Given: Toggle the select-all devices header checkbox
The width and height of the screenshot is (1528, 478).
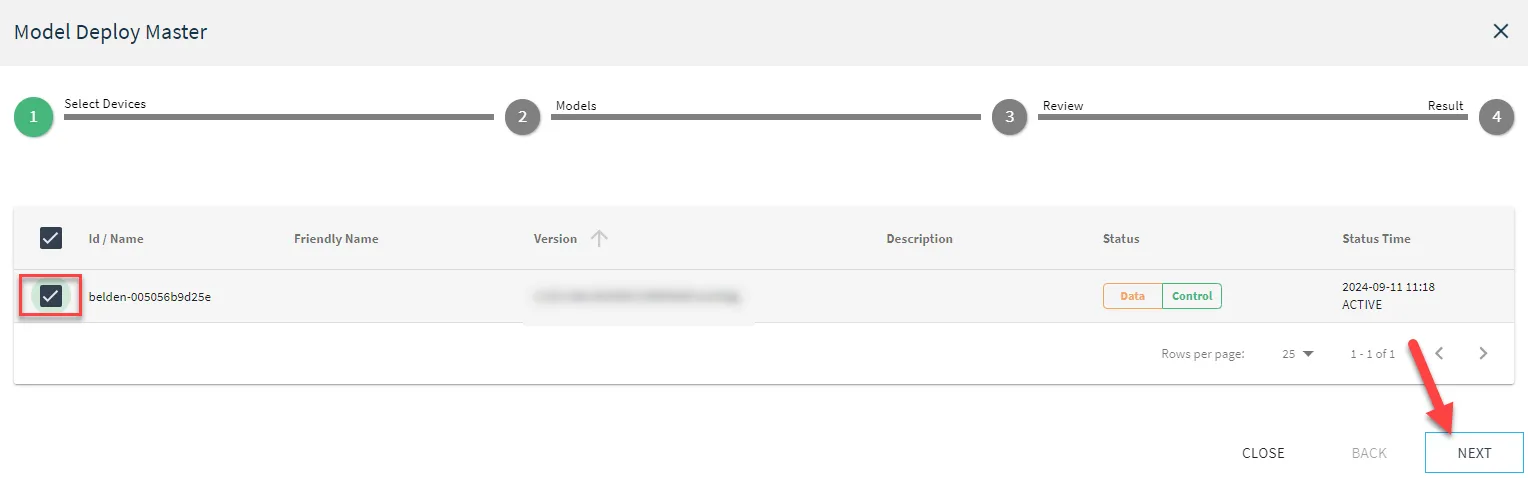Looking at the screenshot, I should coord(50,238).
